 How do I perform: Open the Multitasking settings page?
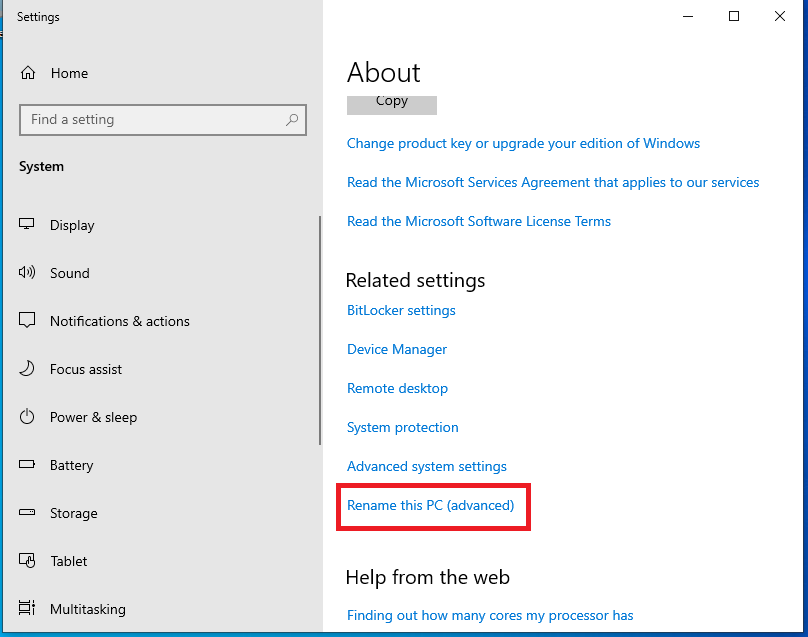87,609
